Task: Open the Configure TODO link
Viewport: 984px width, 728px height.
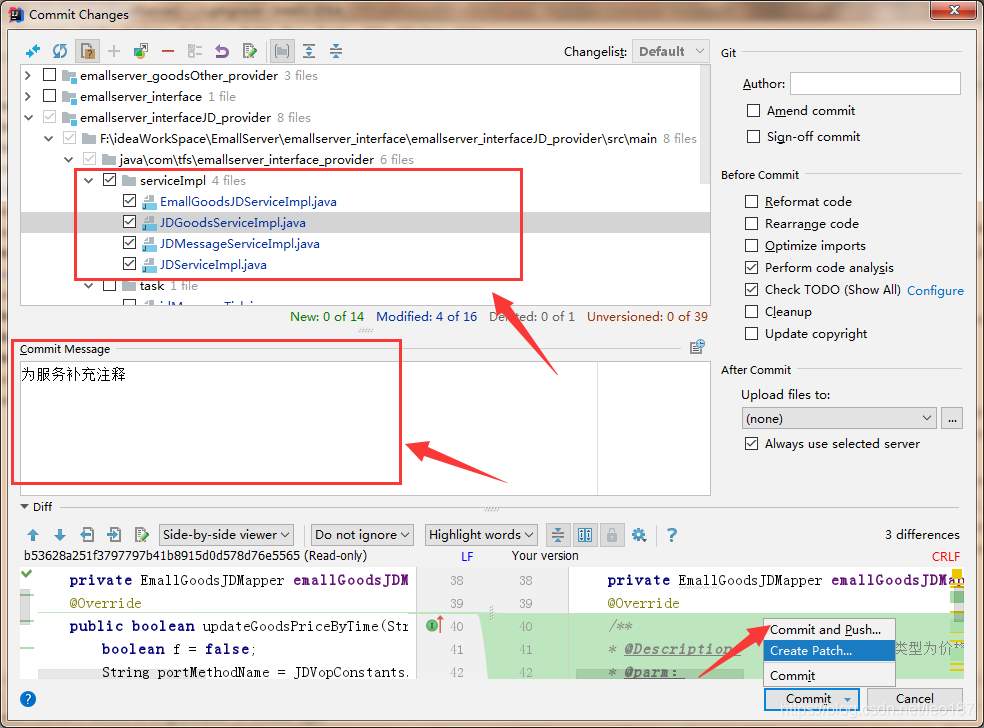Action: point(935,291)
